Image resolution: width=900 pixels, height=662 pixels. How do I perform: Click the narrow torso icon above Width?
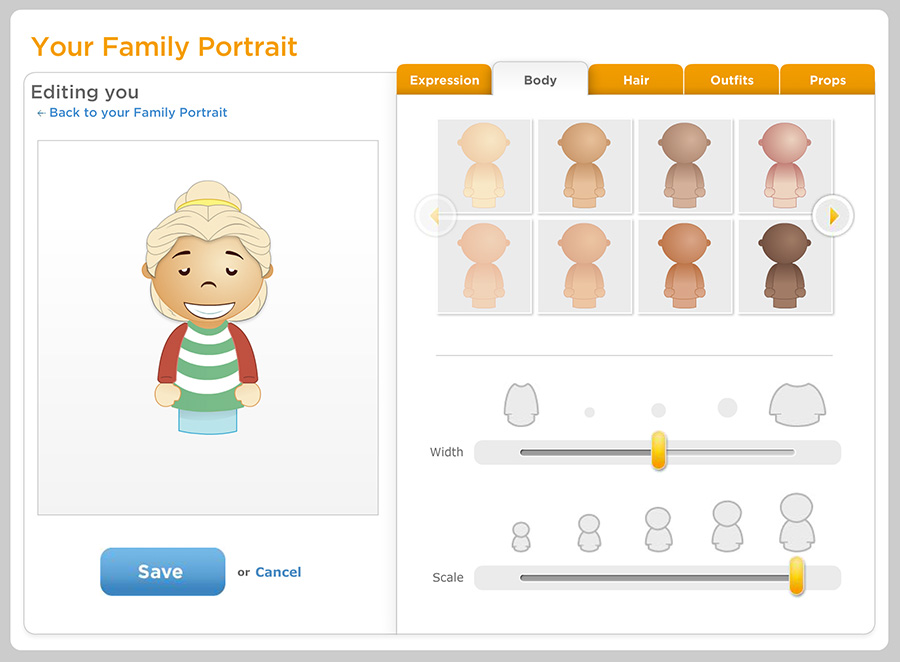[521, 405]
